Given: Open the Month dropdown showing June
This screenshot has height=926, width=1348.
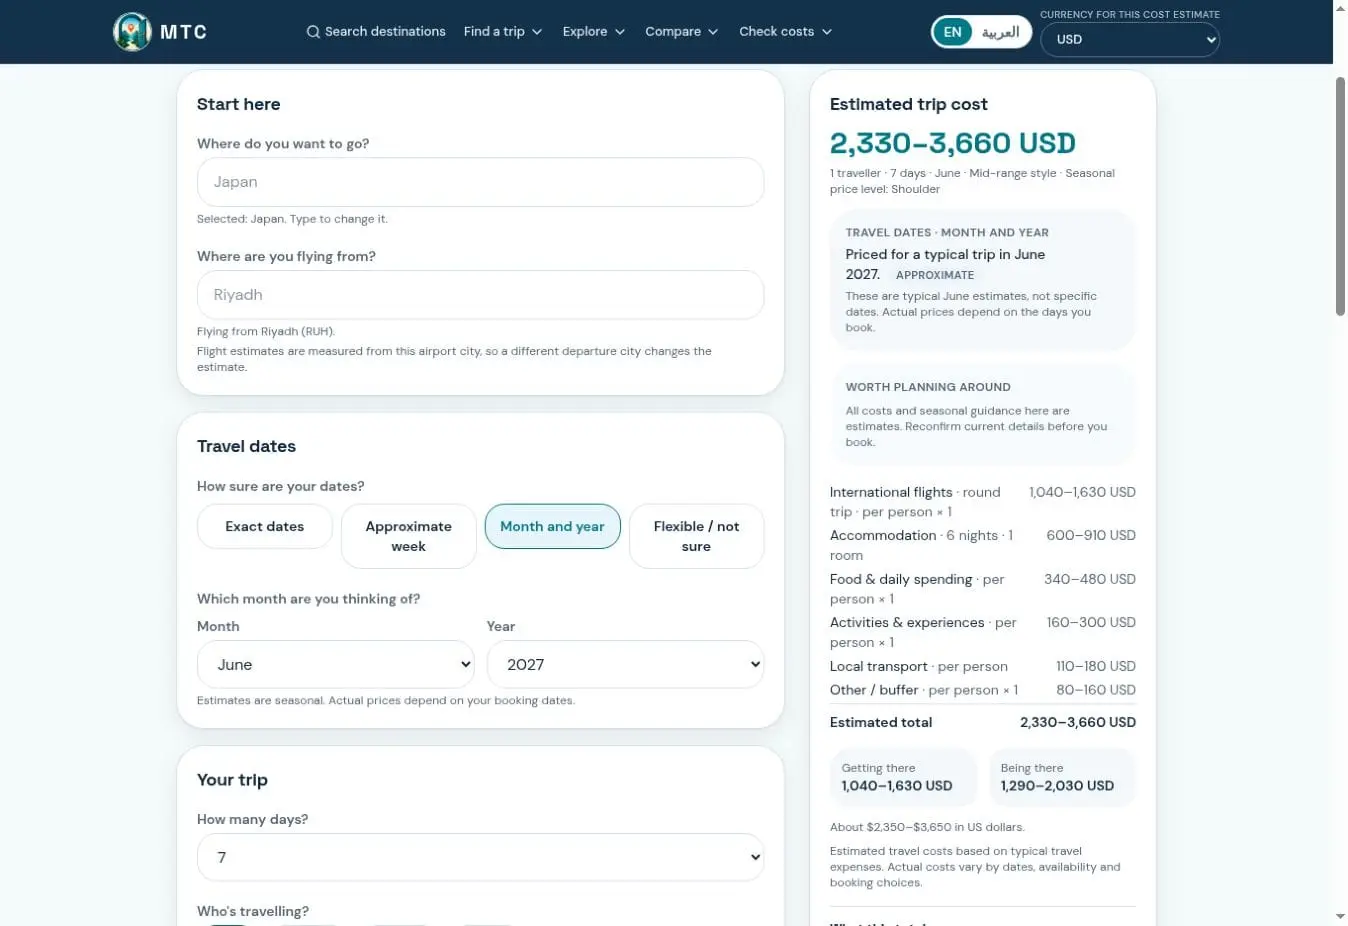Looking at the screenshot, I should 336,665.
